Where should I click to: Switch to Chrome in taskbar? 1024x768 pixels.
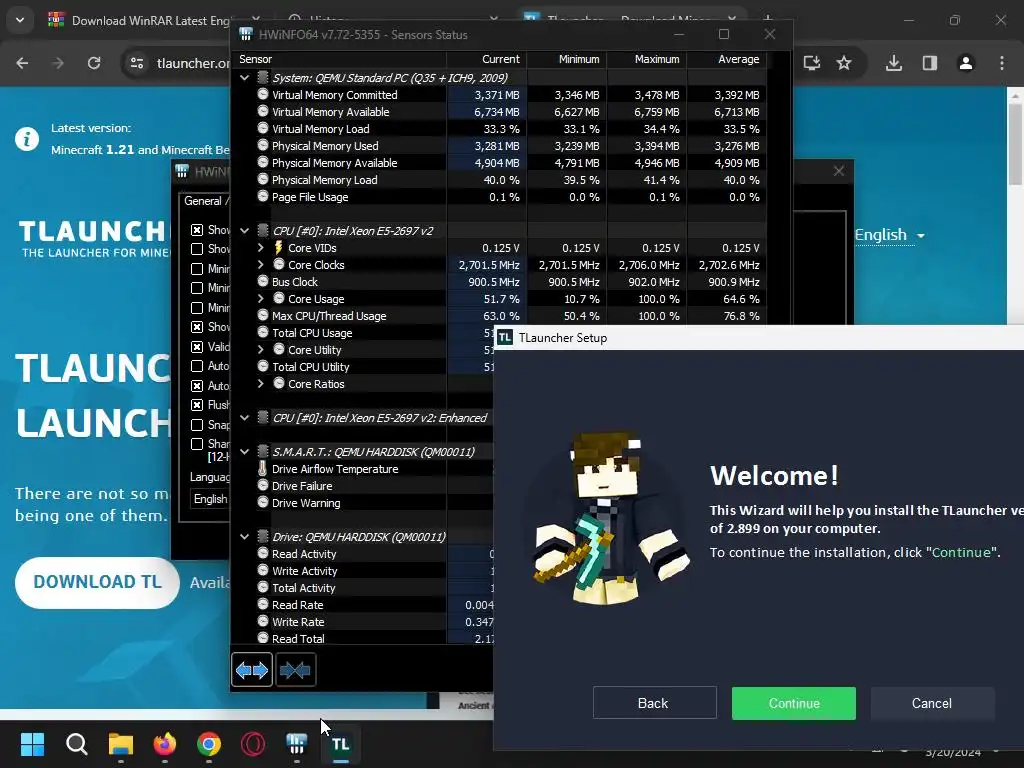tap(209, 744)
